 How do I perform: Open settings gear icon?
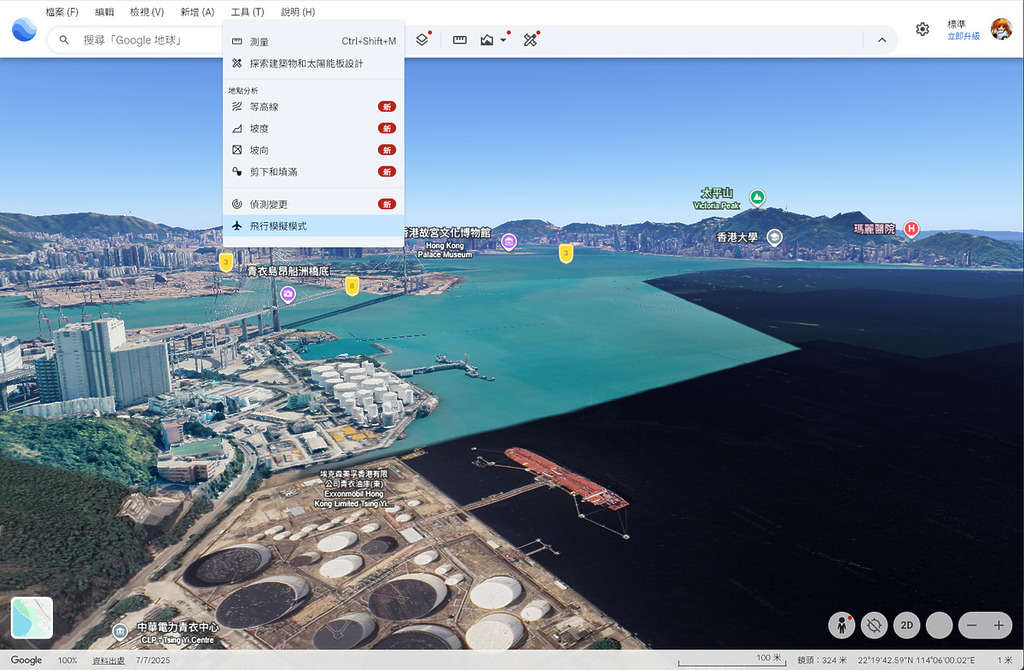[922, 29]
